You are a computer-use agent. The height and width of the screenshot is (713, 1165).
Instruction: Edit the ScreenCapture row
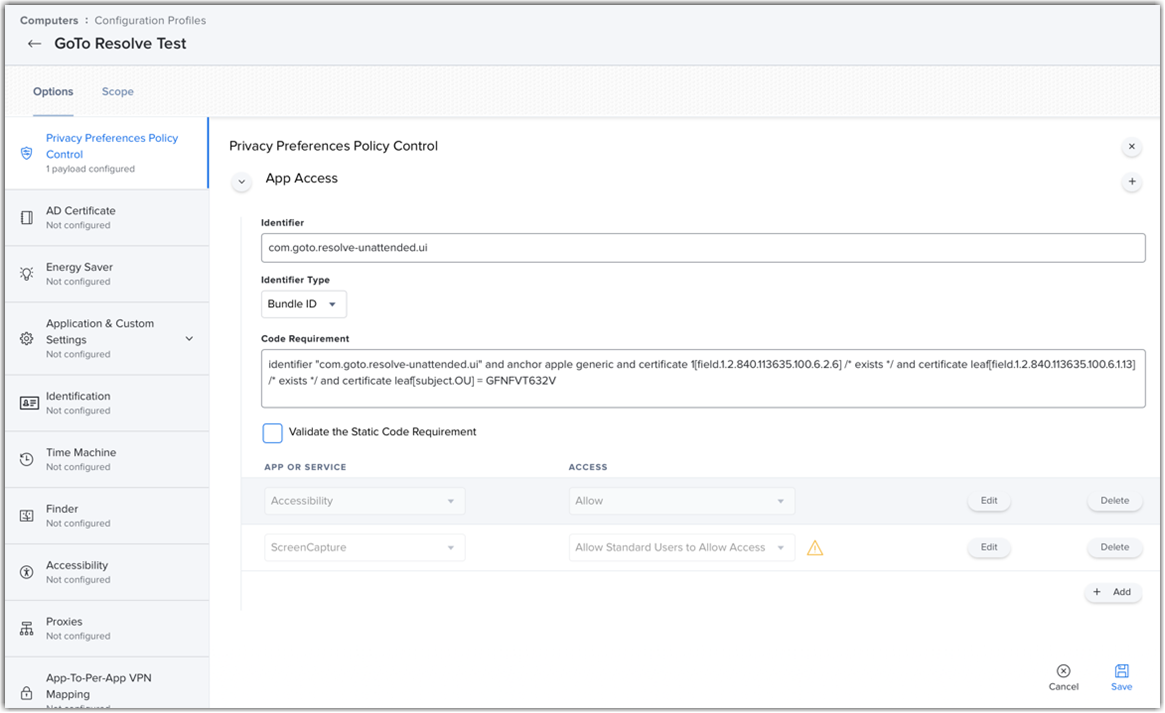coord(989,547)
